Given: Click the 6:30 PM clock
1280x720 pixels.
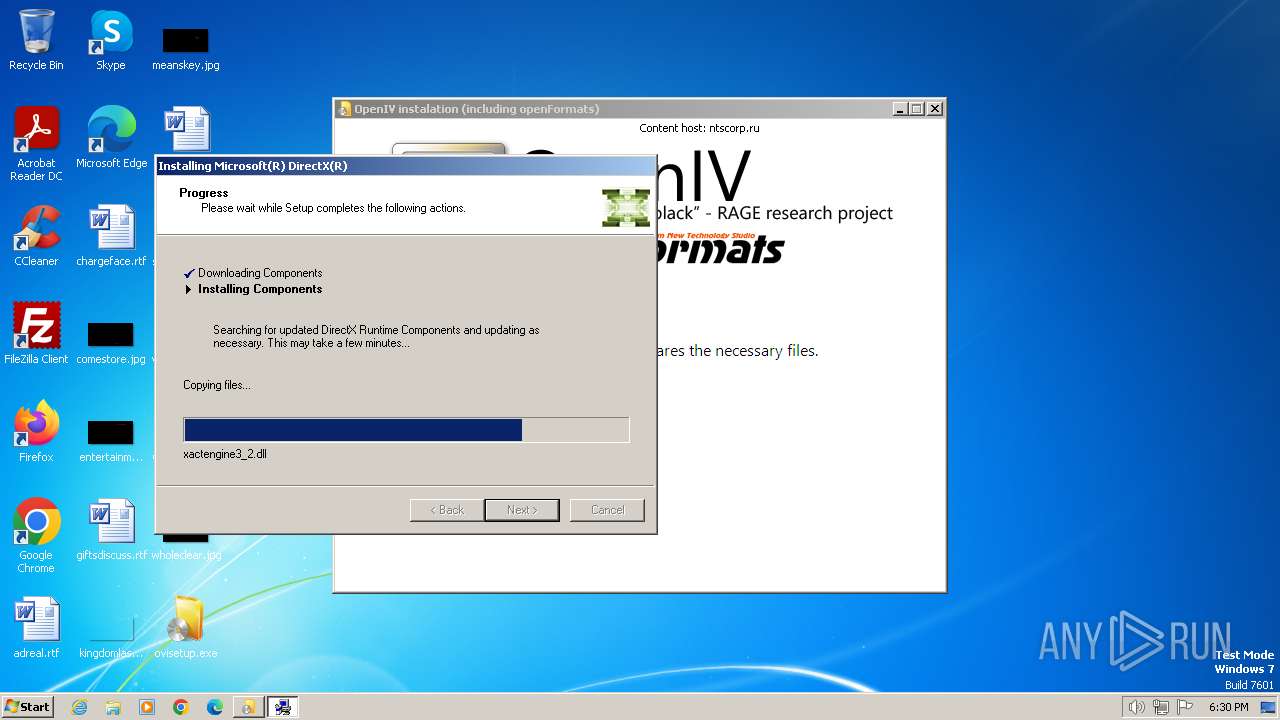Looking at the screenshot, I should tap(1229, 707).
